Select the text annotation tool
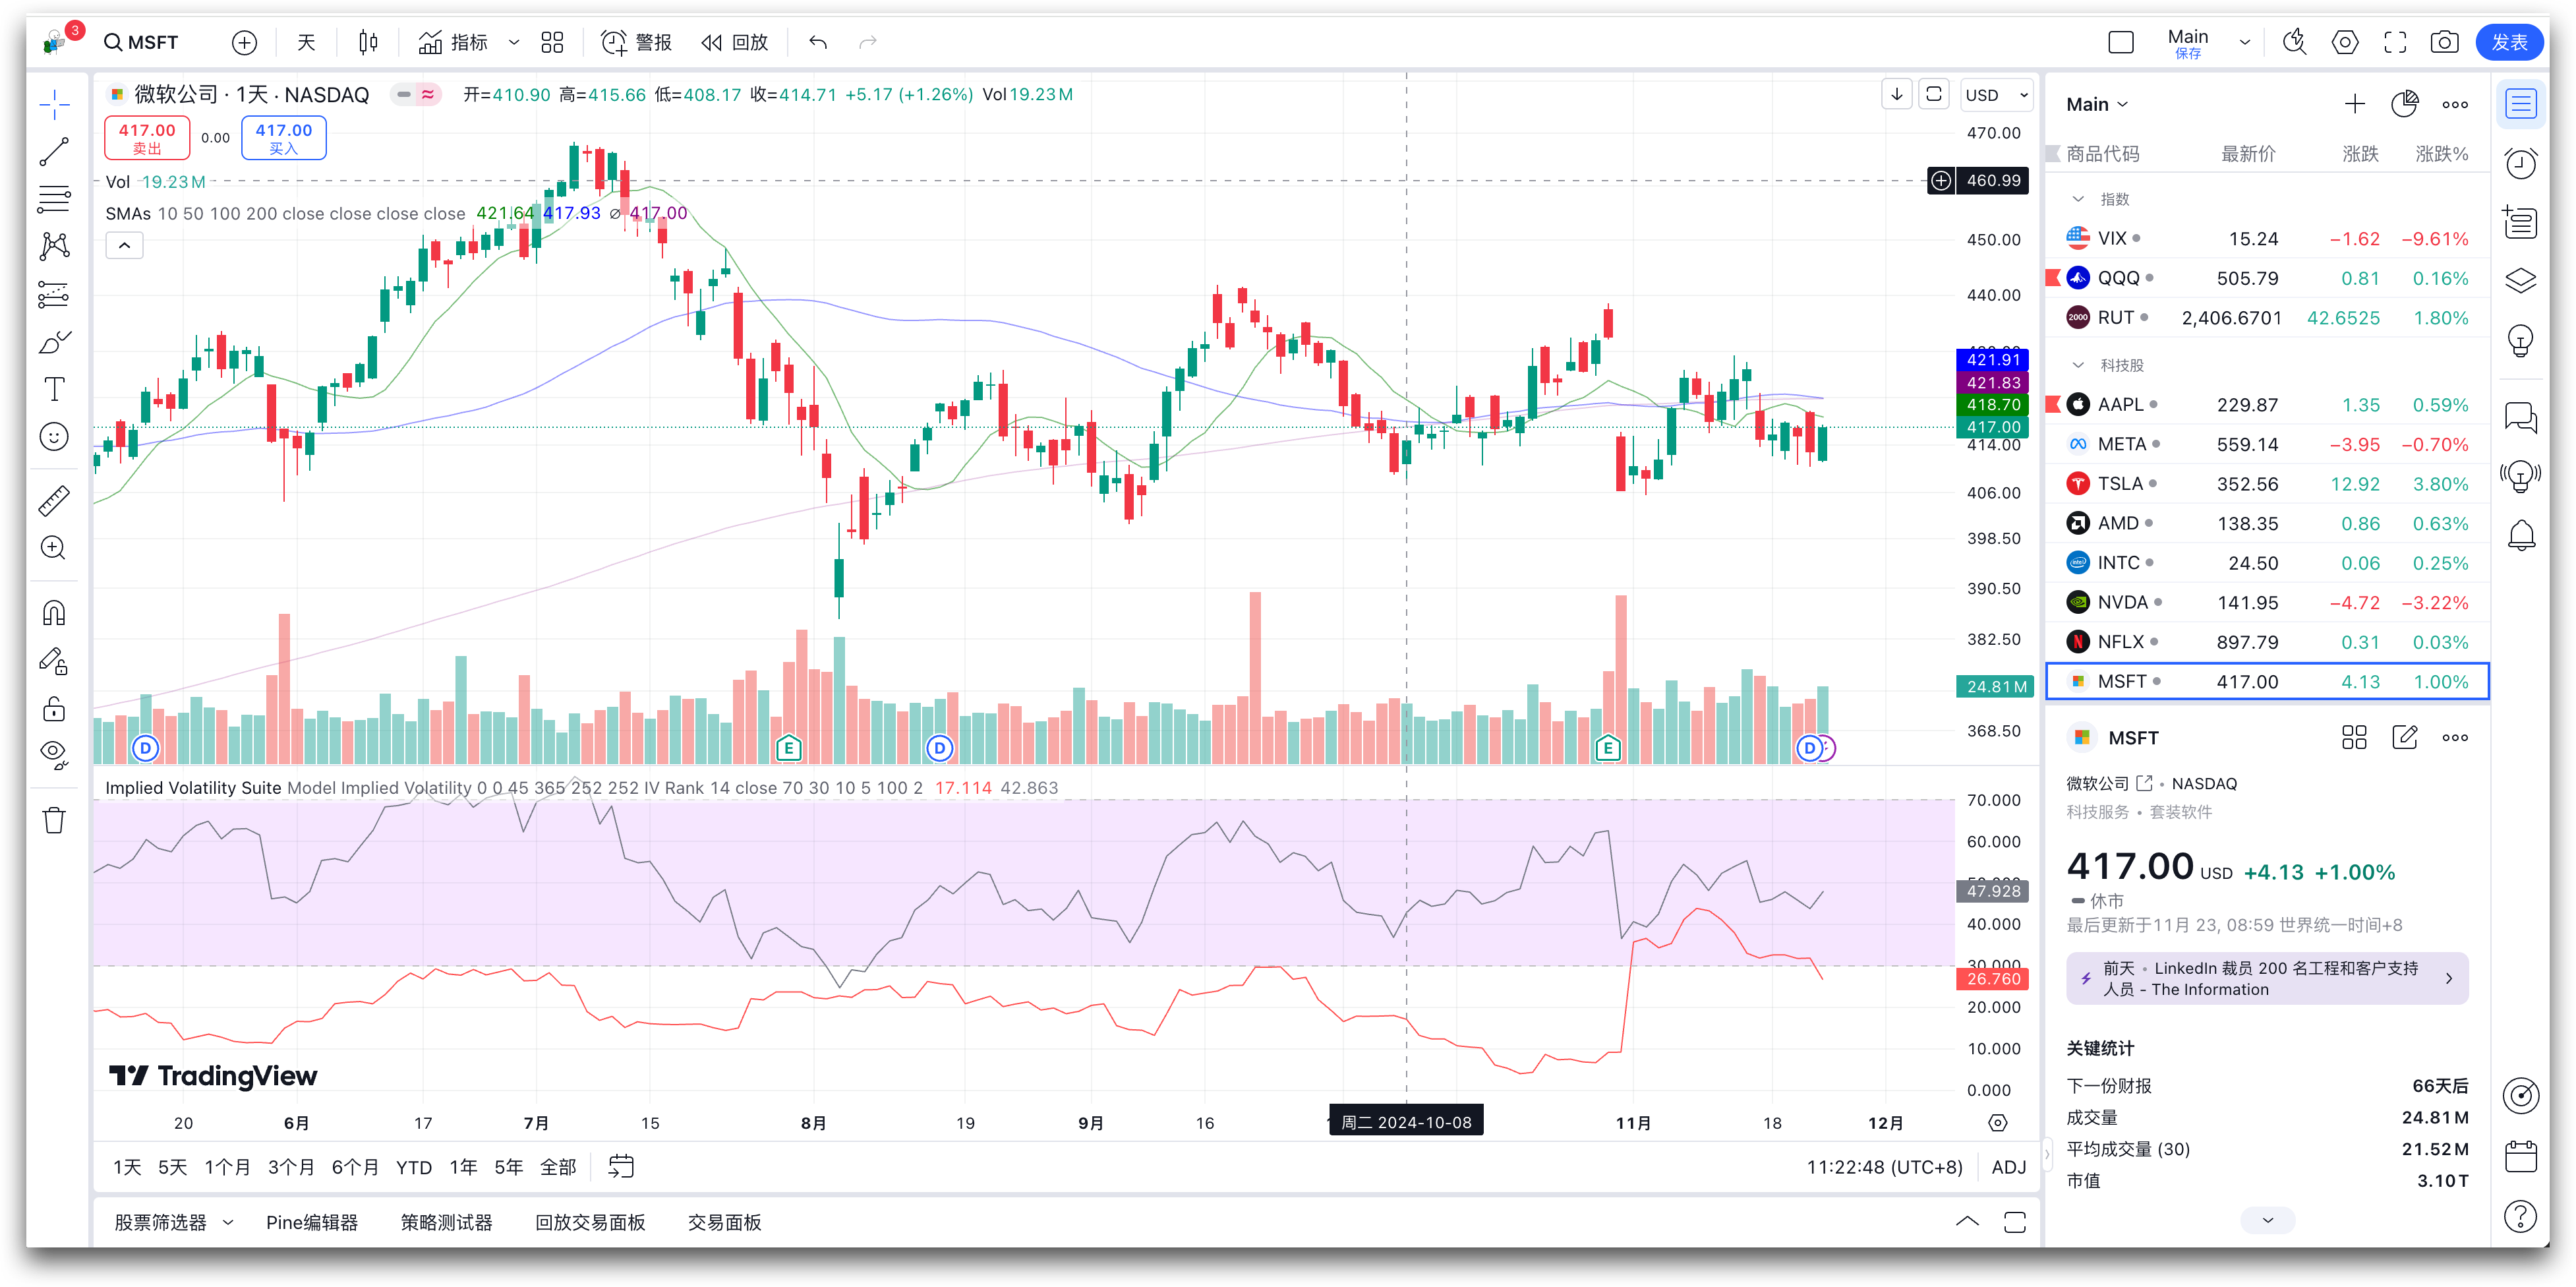The height and width of the screenshot is (1287, 2576). [54, 389]
